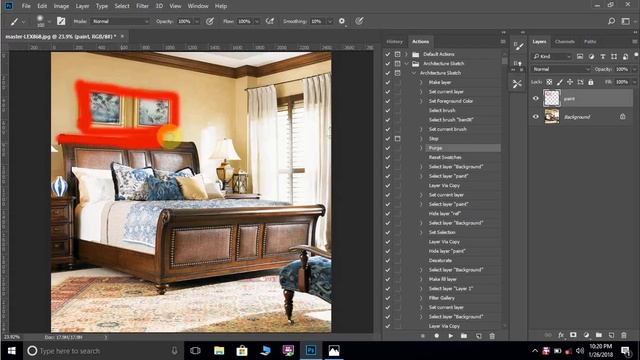640x360 pixels.
Task: Expand the Default Actions set
Action: [x=406, y=54]
